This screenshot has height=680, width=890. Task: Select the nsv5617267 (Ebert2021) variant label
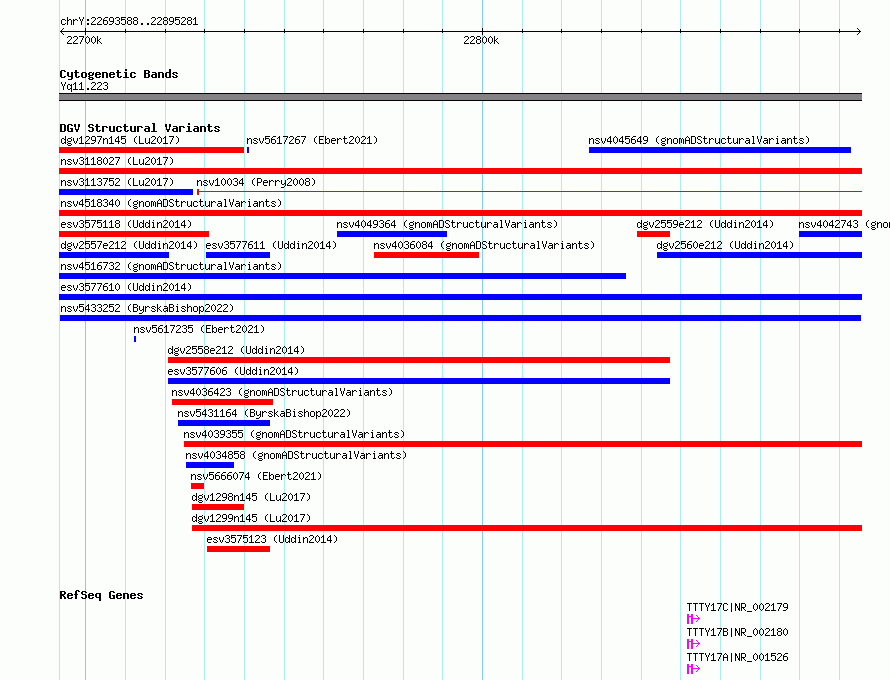[x=312, y=140]
